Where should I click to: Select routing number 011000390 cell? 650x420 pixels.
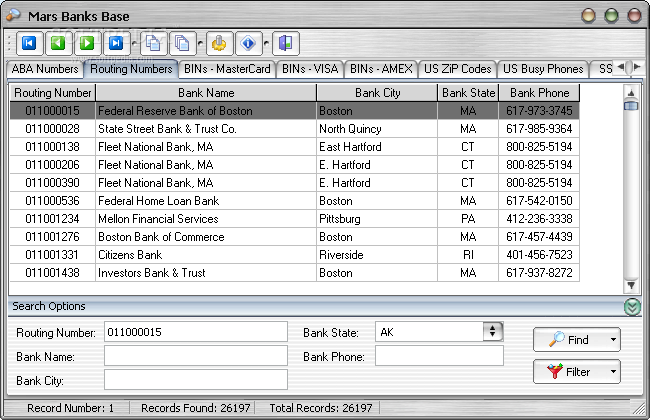pyautogui.click(x=53, y=183)
